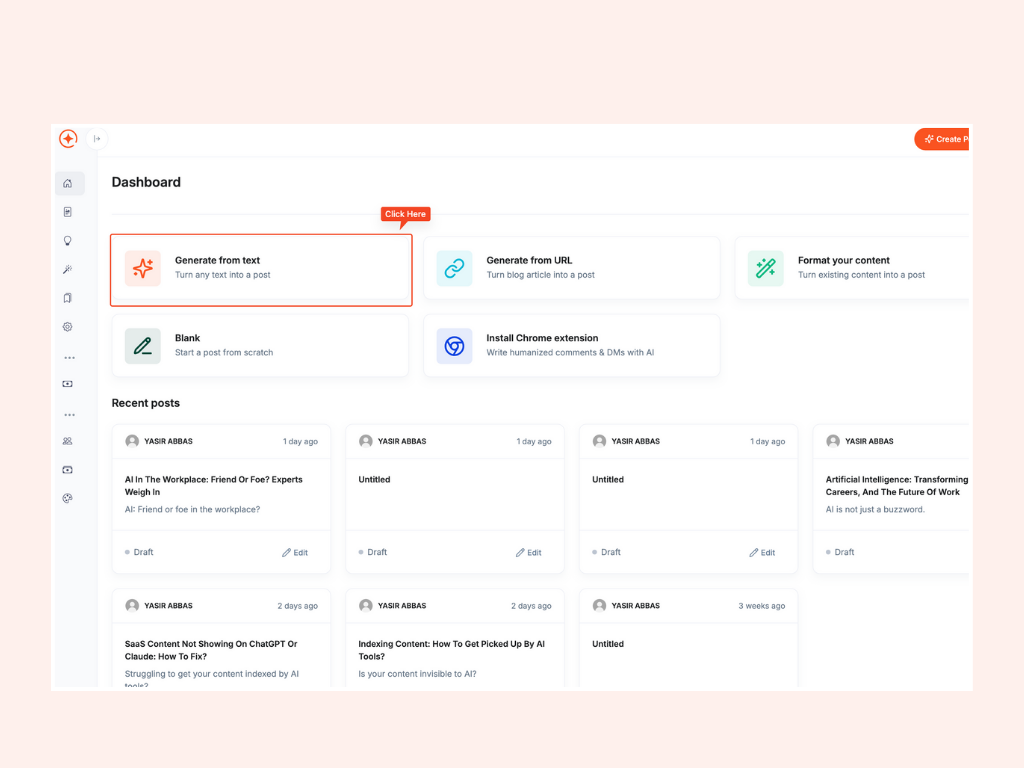Image resolution: width=1024 pixels, height=768 pixels.
Task: Click the avatar on the SaaS Content post
Action: (x=132, y=606)
